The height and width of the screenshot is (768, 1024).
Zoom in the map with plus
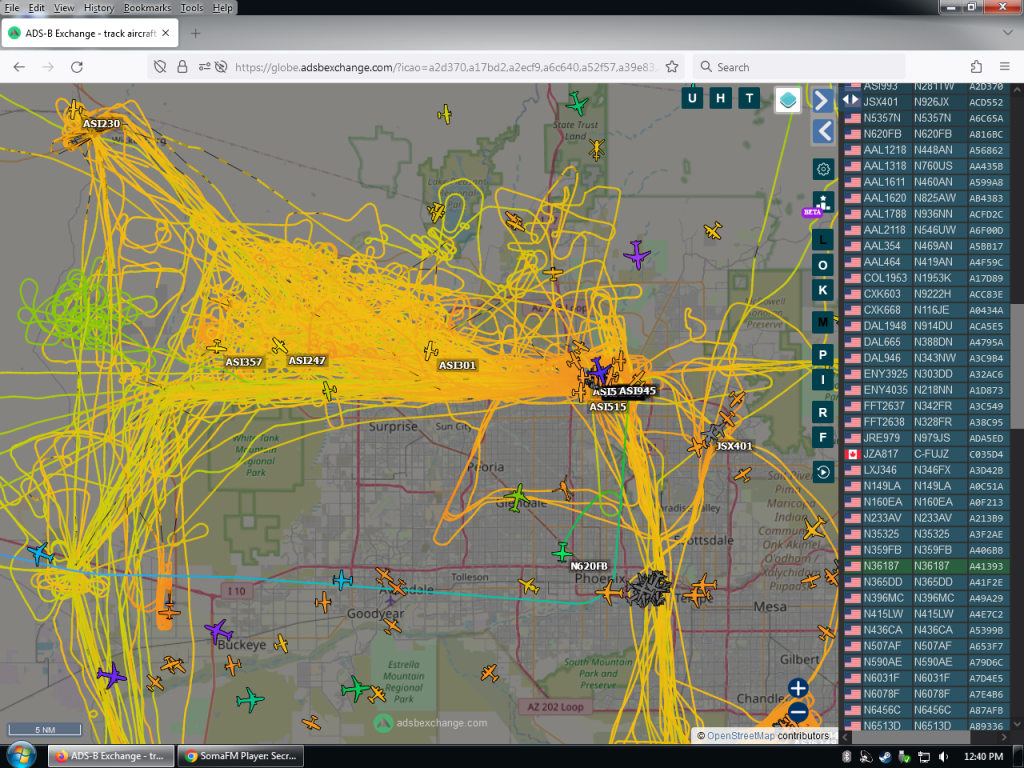(x=797, y=688)
